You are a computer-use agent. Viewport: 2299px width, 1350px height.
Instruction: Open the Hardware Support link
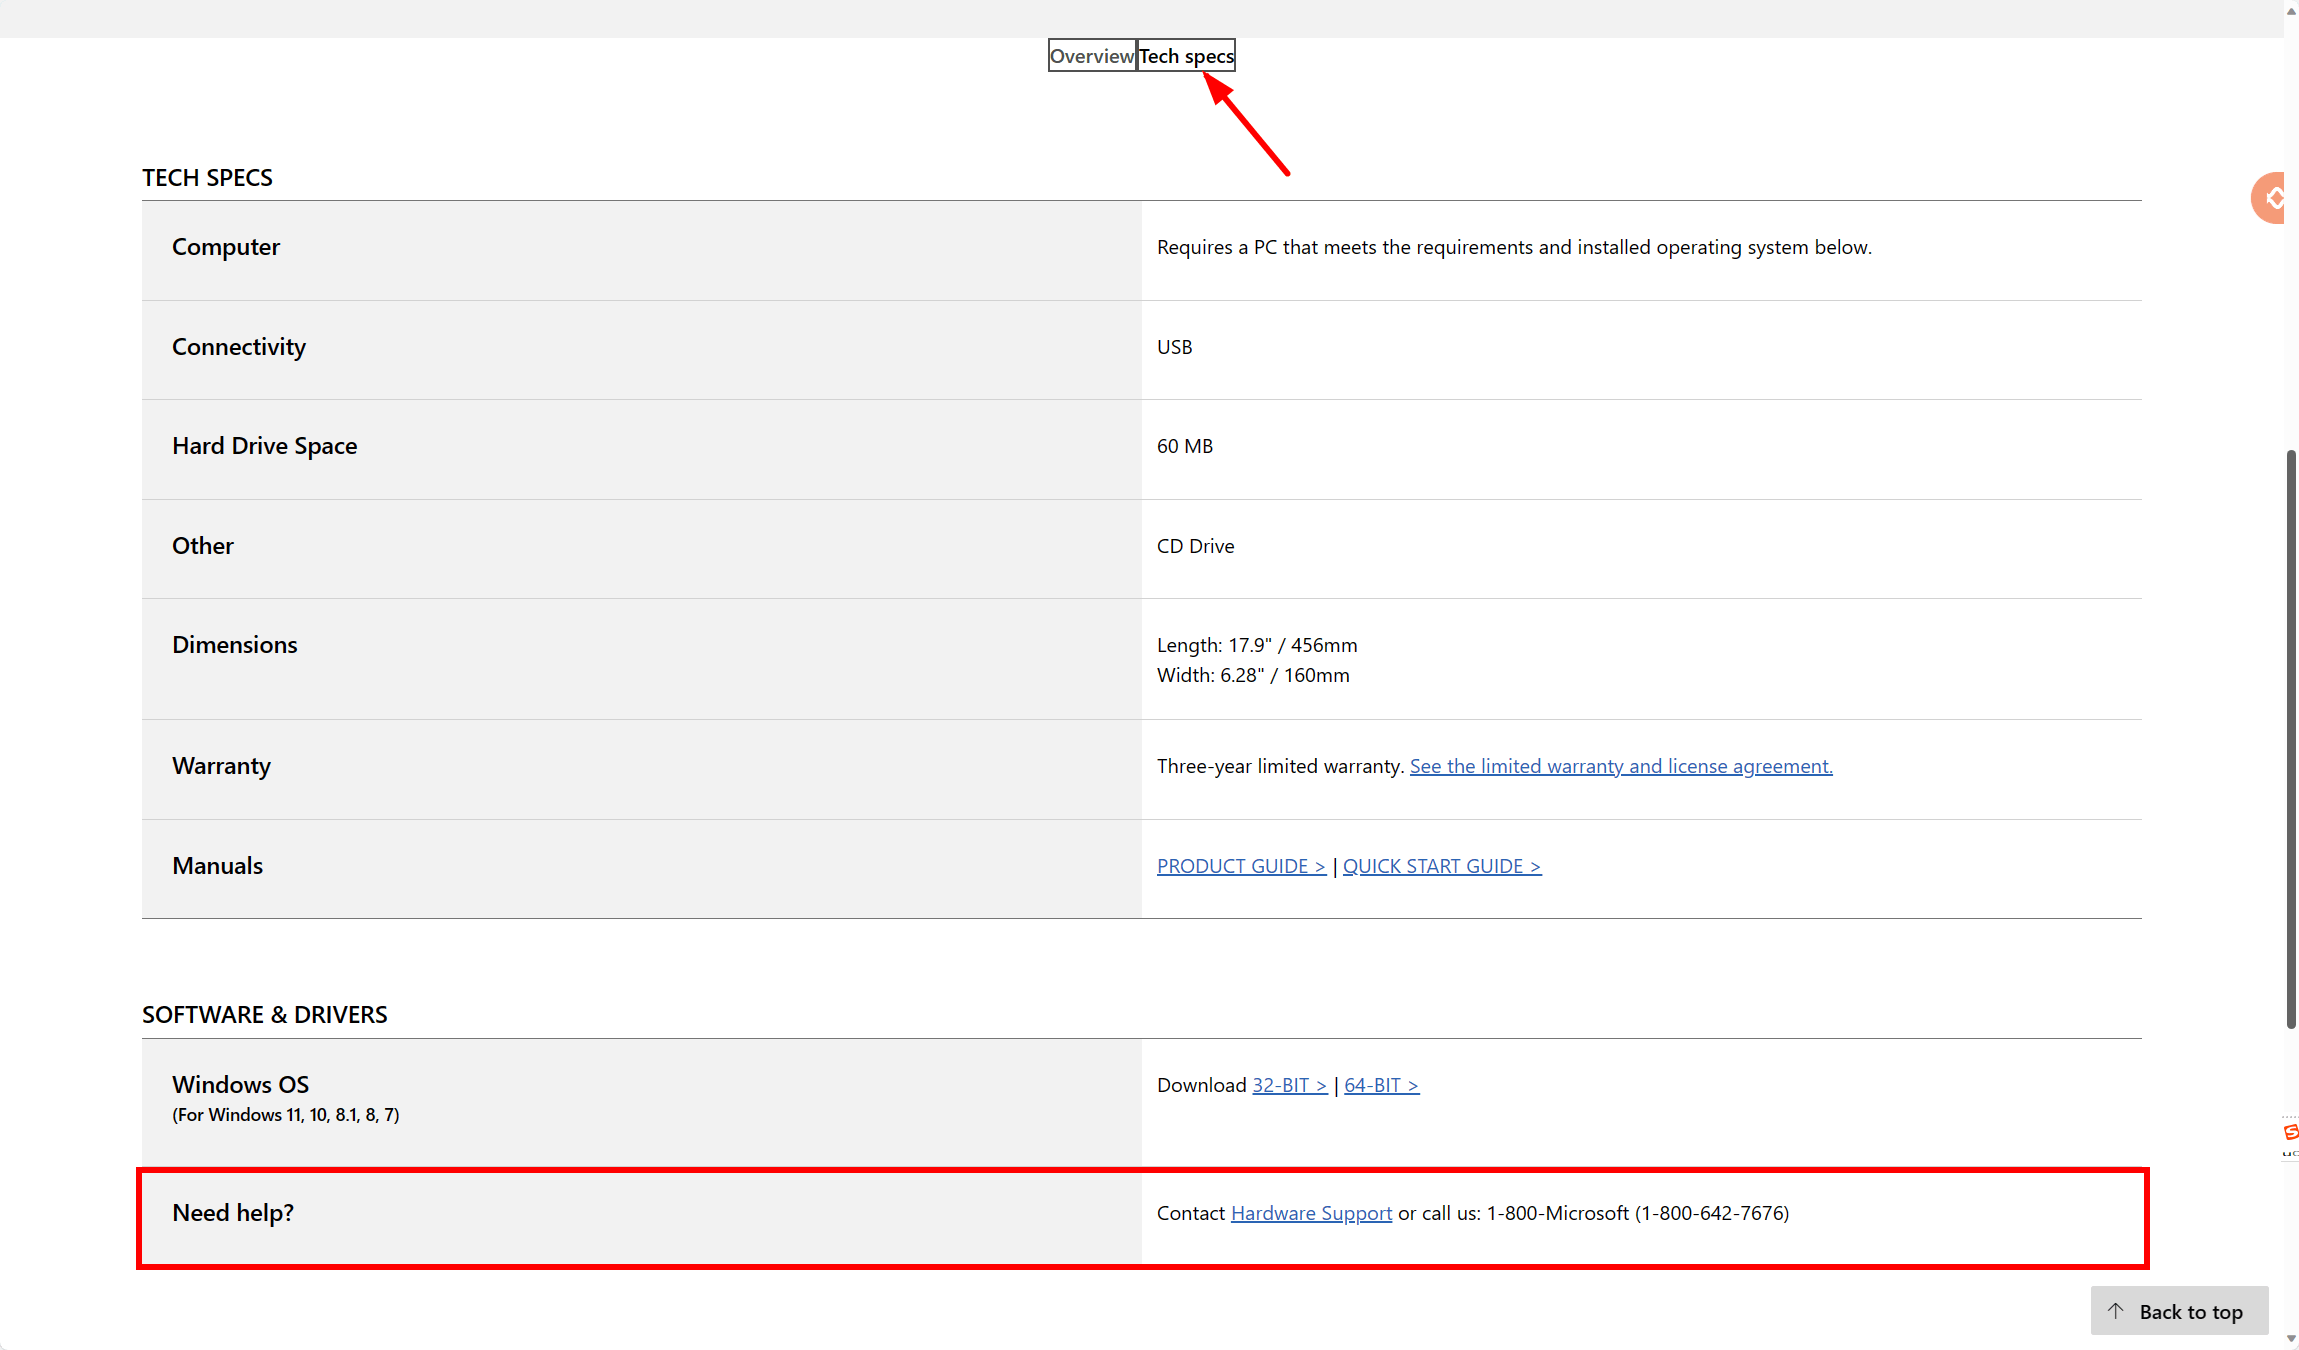coord(1311,1213)
